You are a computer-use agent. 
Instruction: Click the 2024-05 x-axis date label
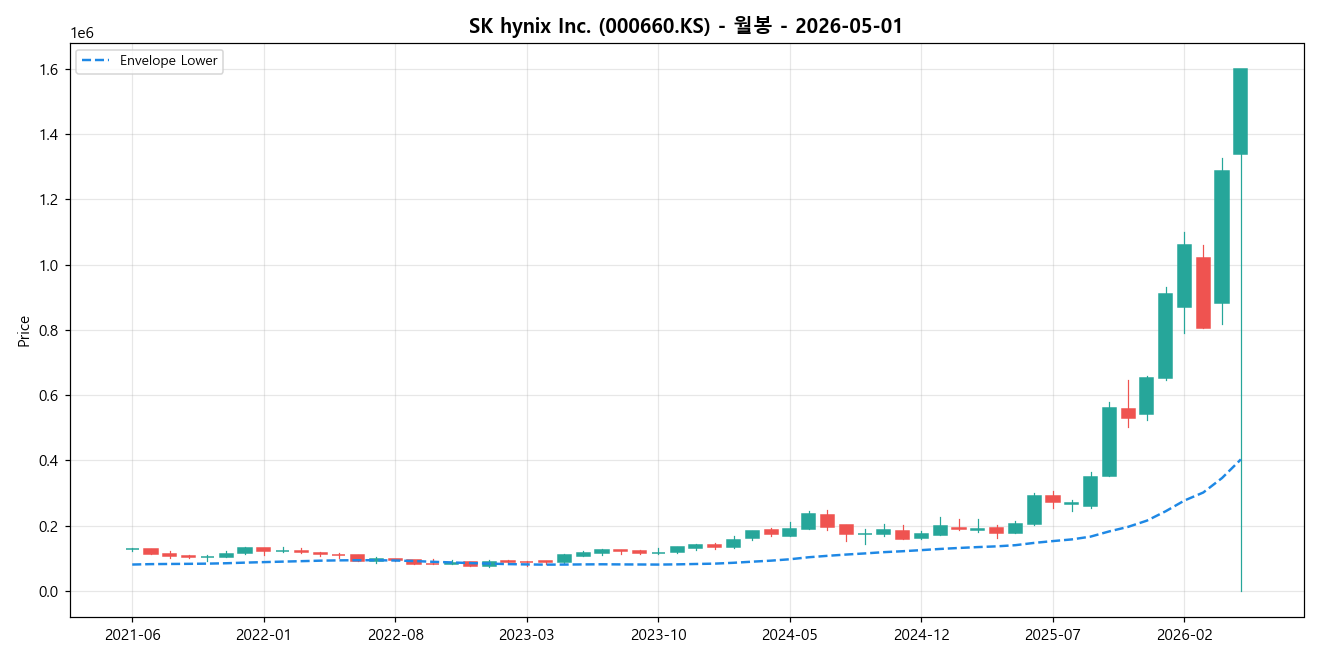[x=790, y=634]
